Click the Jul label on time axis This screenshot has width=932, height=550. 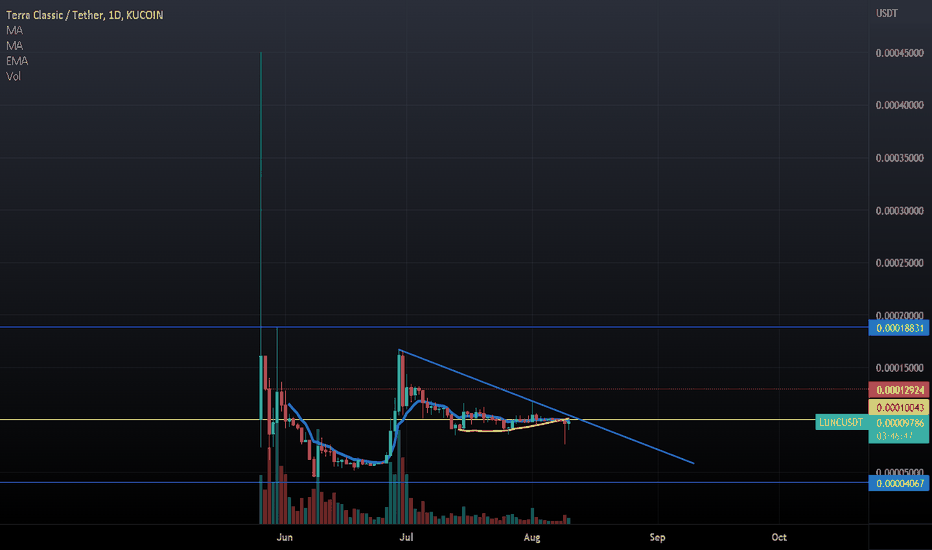click(x=406, y=538)
